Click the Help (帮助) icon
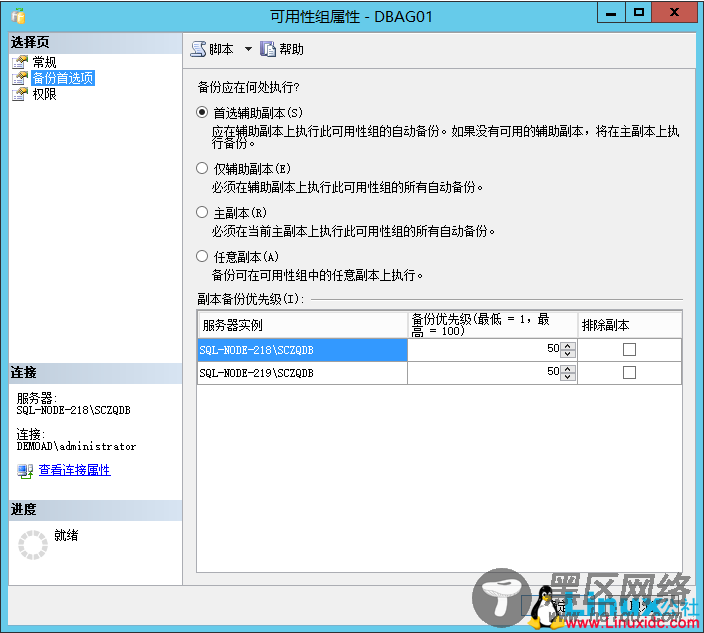Image resolution: width=704 pixels, height=633 pixels. coord(268,49)
